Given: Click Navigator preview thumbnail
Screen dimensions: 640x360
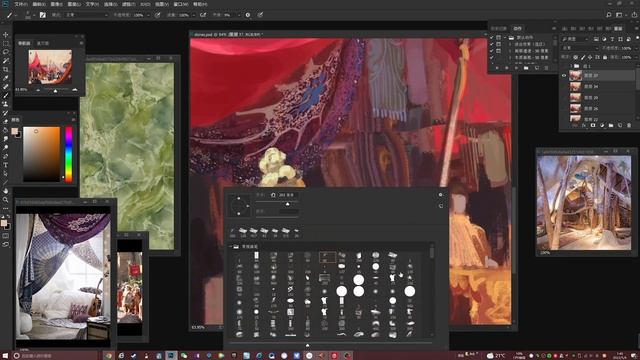Looking at the screenshot, I should point(50,67).
